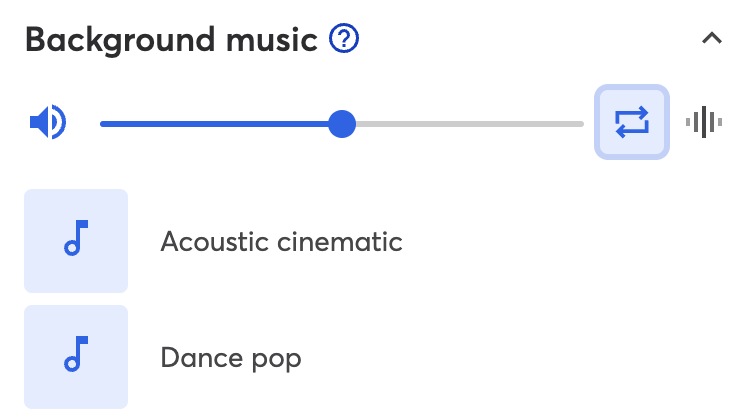Open the audio waveform icon
The image size is (752, 418).
[x=704, y=122]
